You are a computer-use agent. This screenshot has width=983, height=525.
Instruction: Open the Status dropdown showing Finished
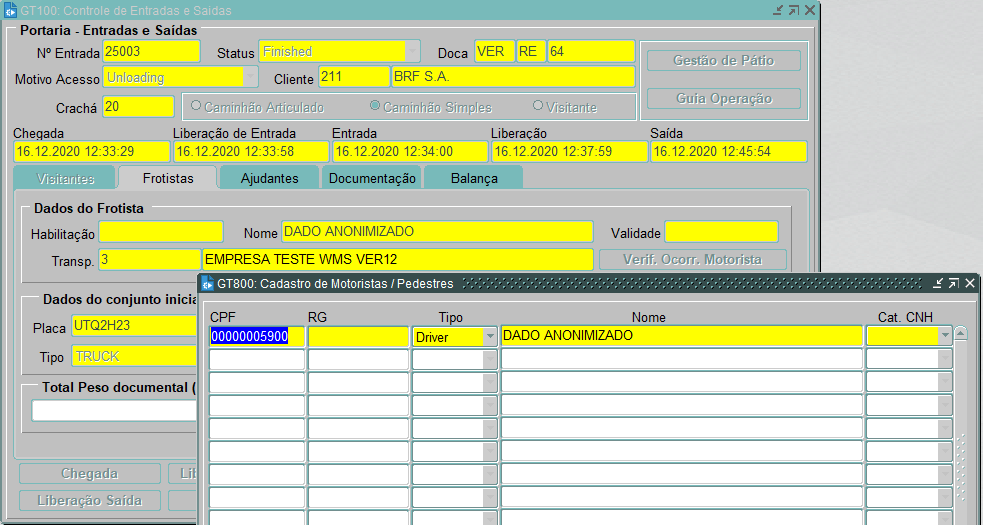[413, 51]
